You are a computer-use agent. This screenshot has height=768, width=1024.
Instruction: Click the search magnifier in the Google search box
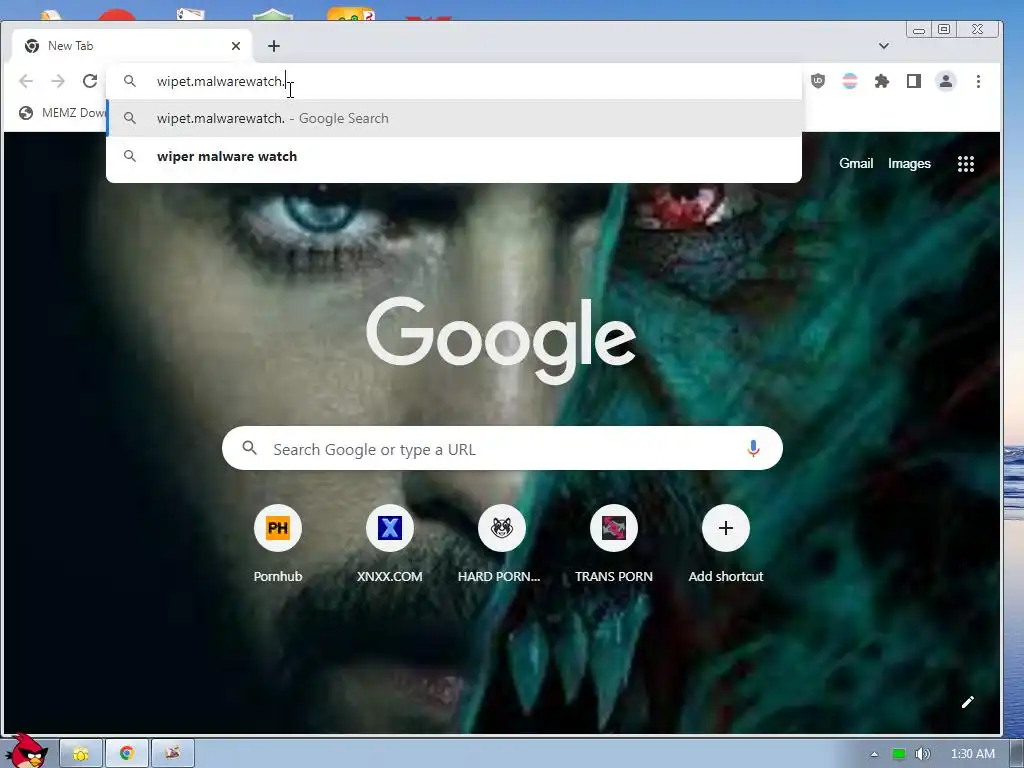point(249,448)
